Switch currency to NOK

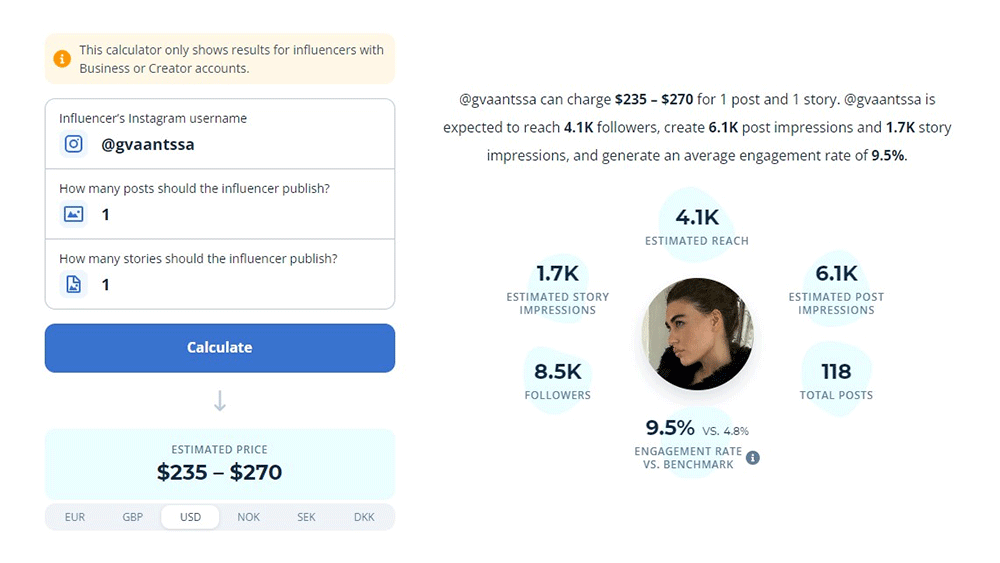coord(248,517)
